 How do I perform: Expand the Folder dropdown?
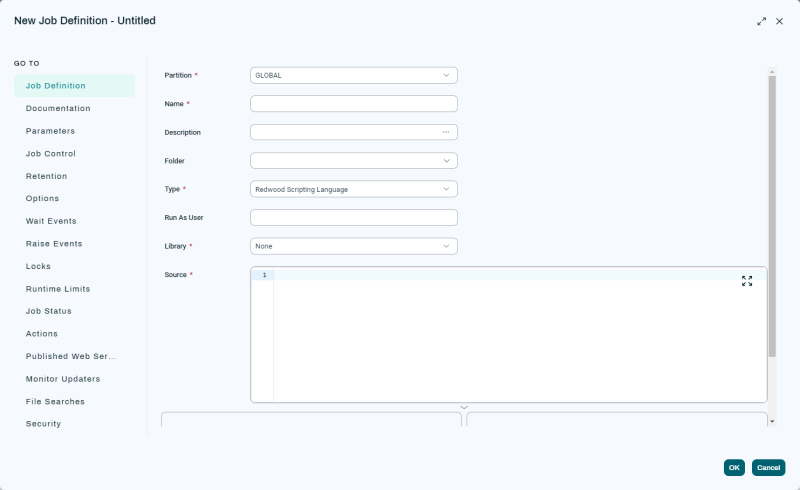(446, 160)
